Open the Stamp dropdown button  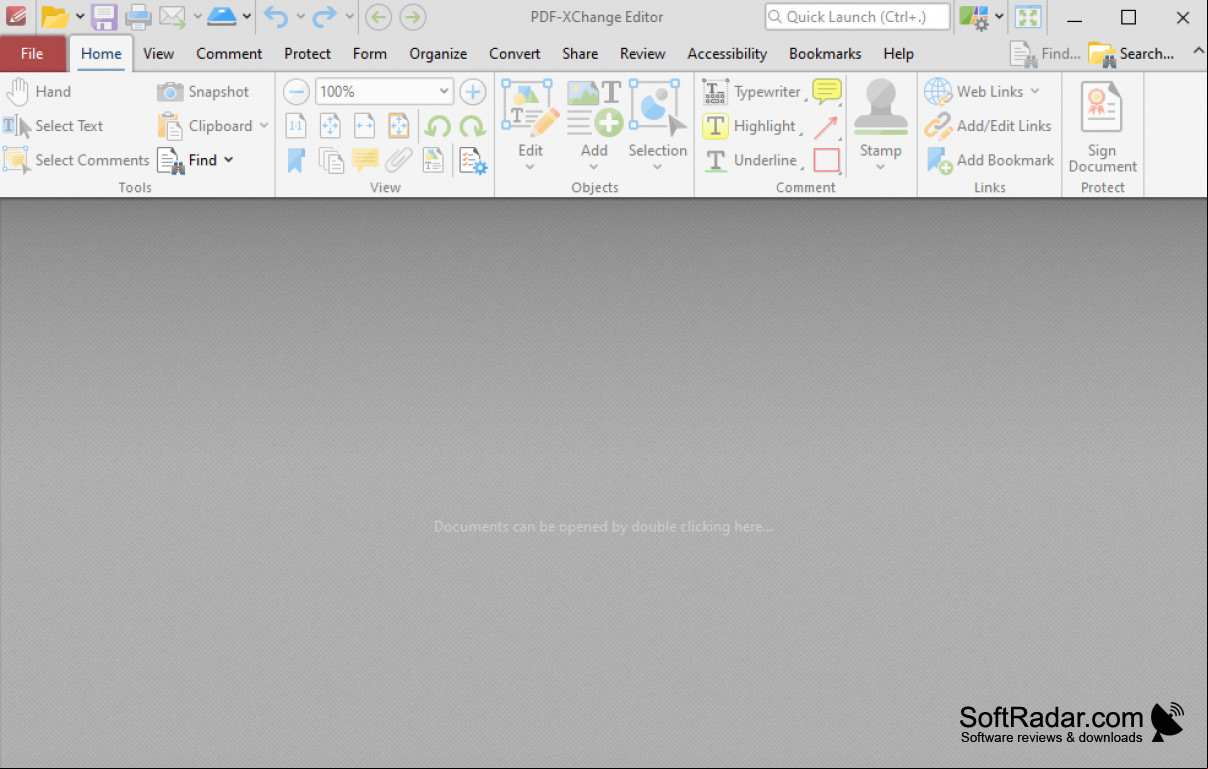point(880,126)
